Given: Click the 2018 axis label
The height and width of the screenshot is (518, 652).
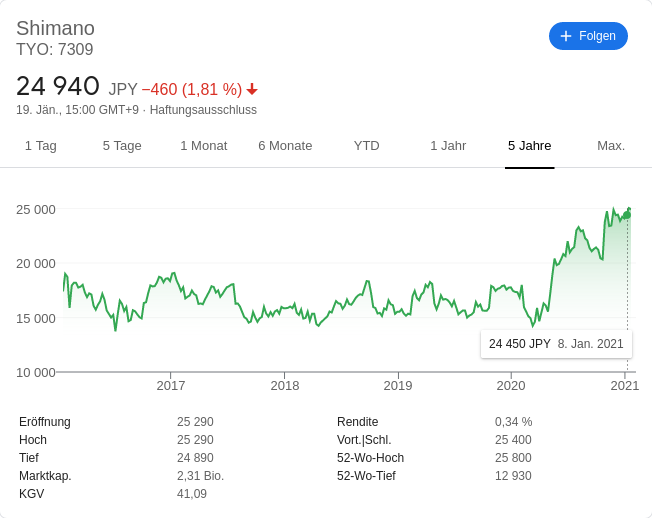Looking at the screenshot, I should tap(285, 386).
